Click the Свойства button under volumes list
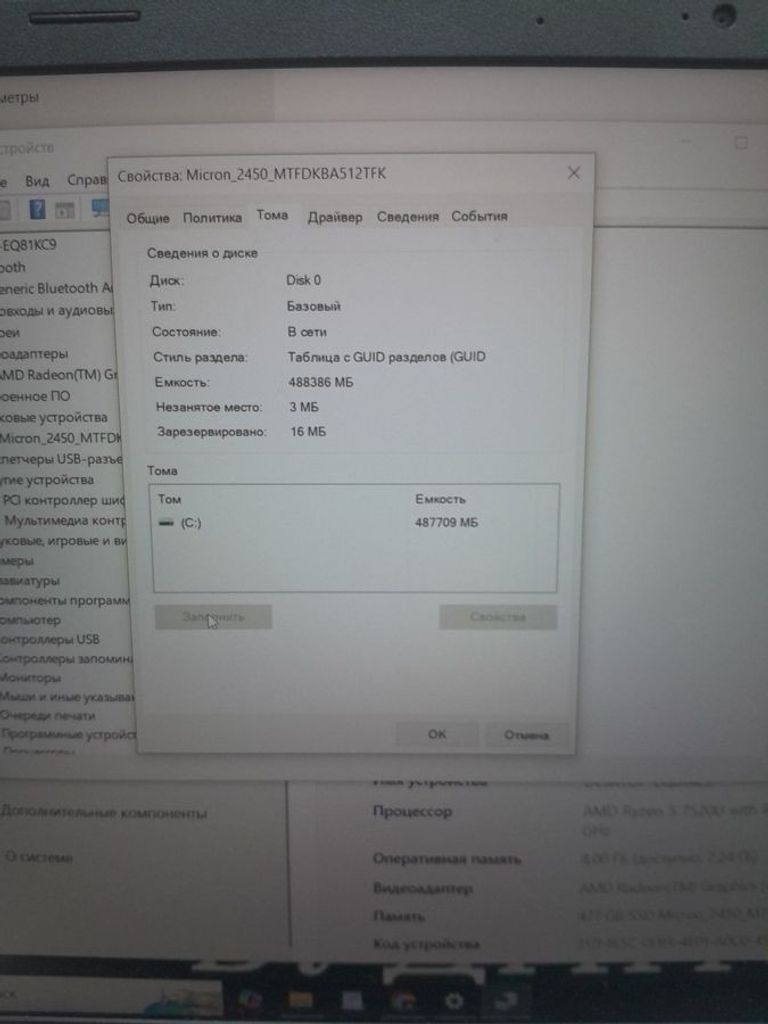 tap(497, 617)
